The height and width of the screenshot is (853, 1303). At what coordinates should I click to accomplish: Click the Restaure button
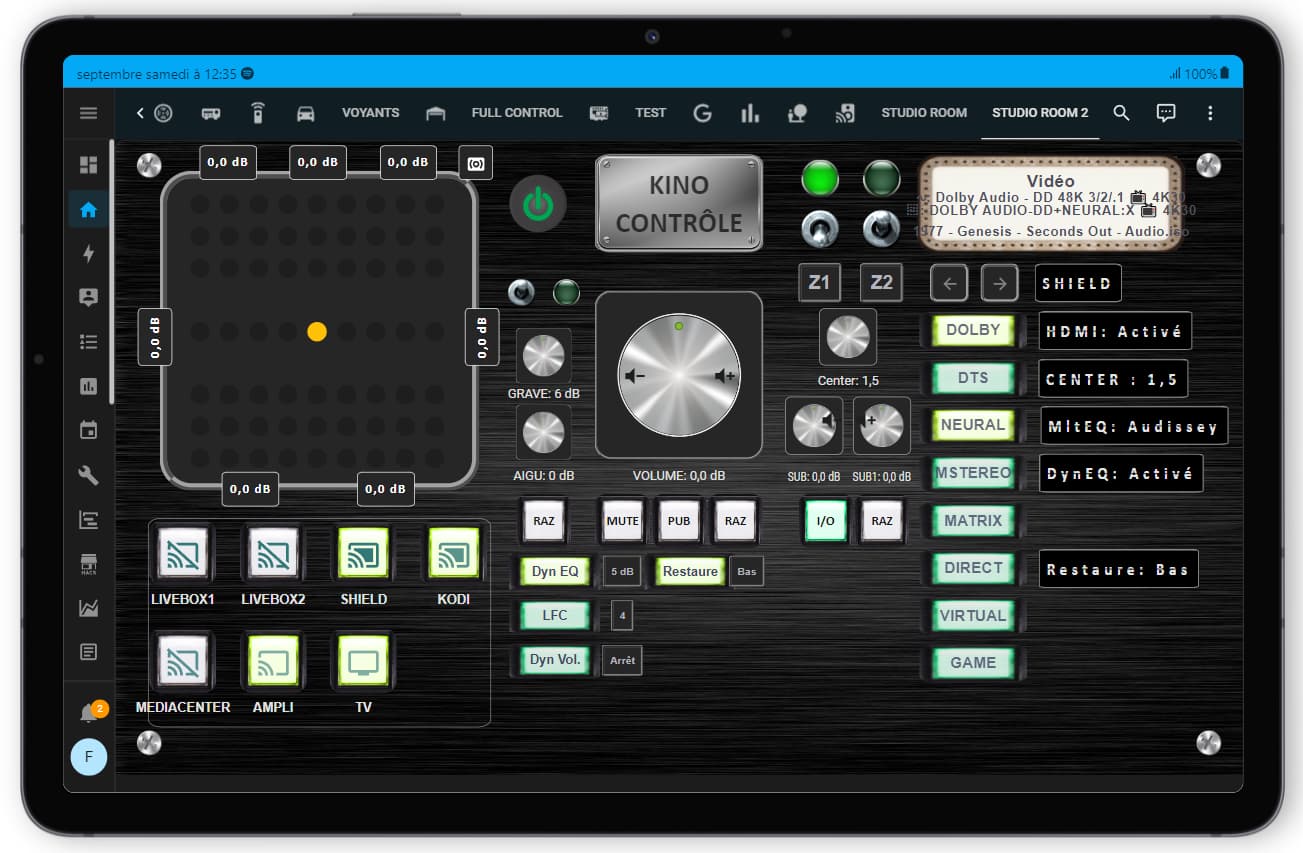690,572
